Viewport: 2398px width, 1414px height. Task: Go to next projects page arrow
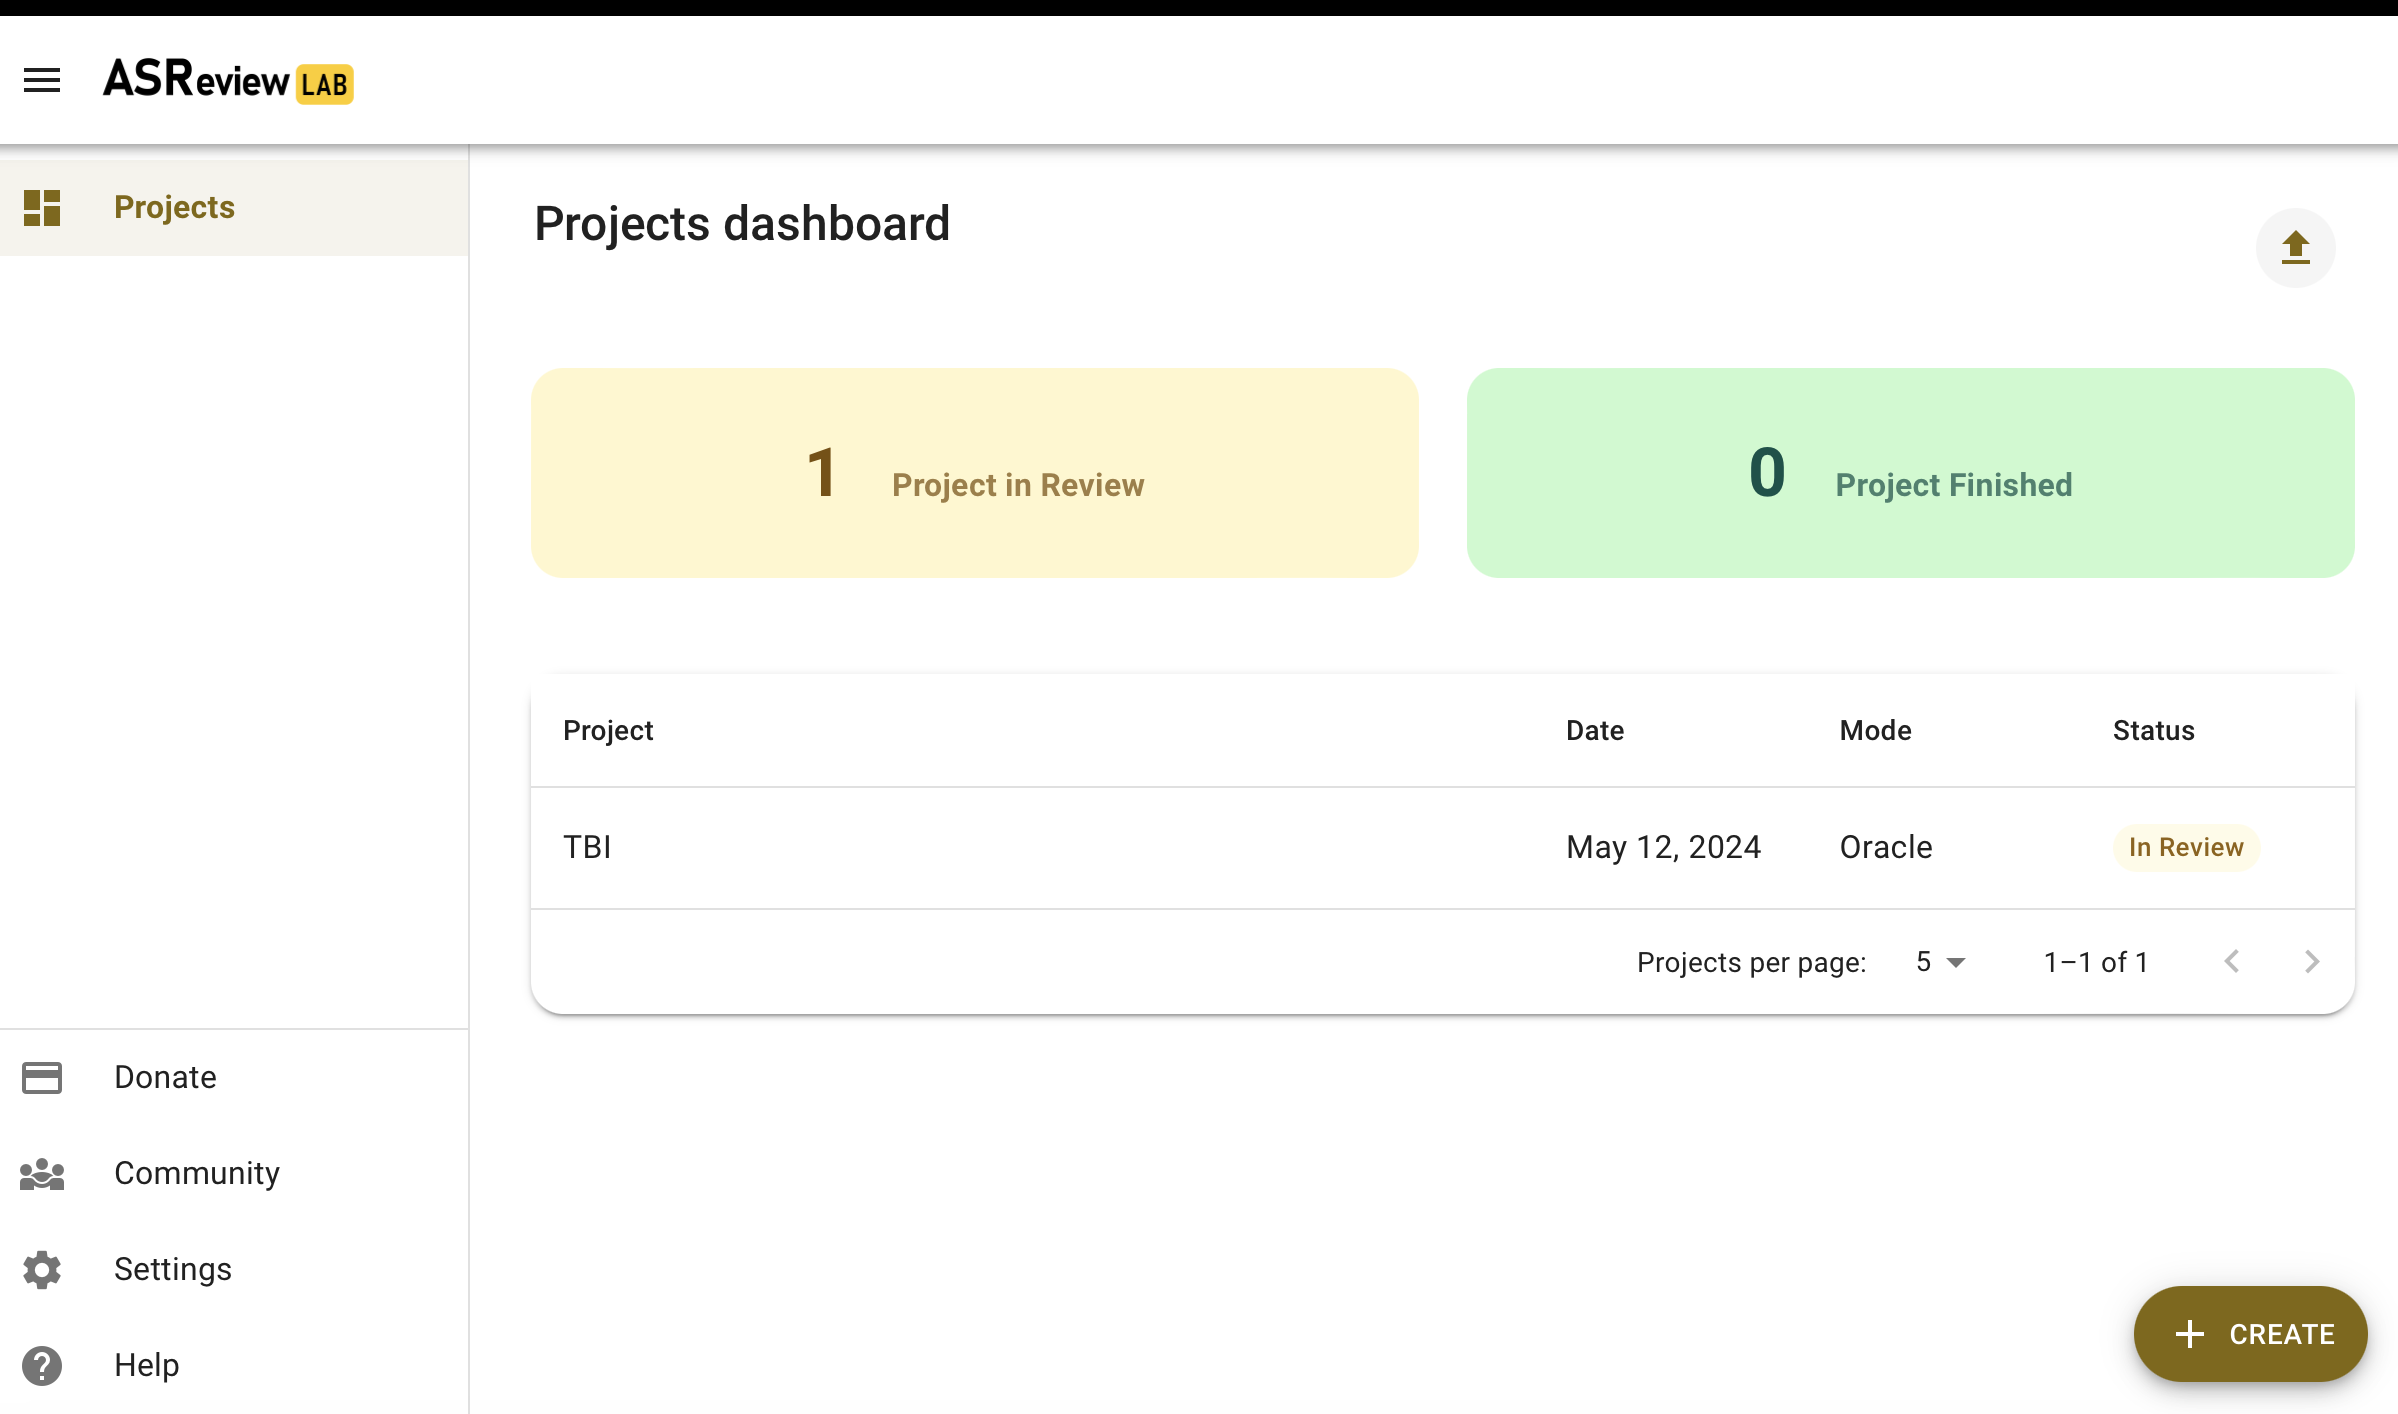[2311, 962]
